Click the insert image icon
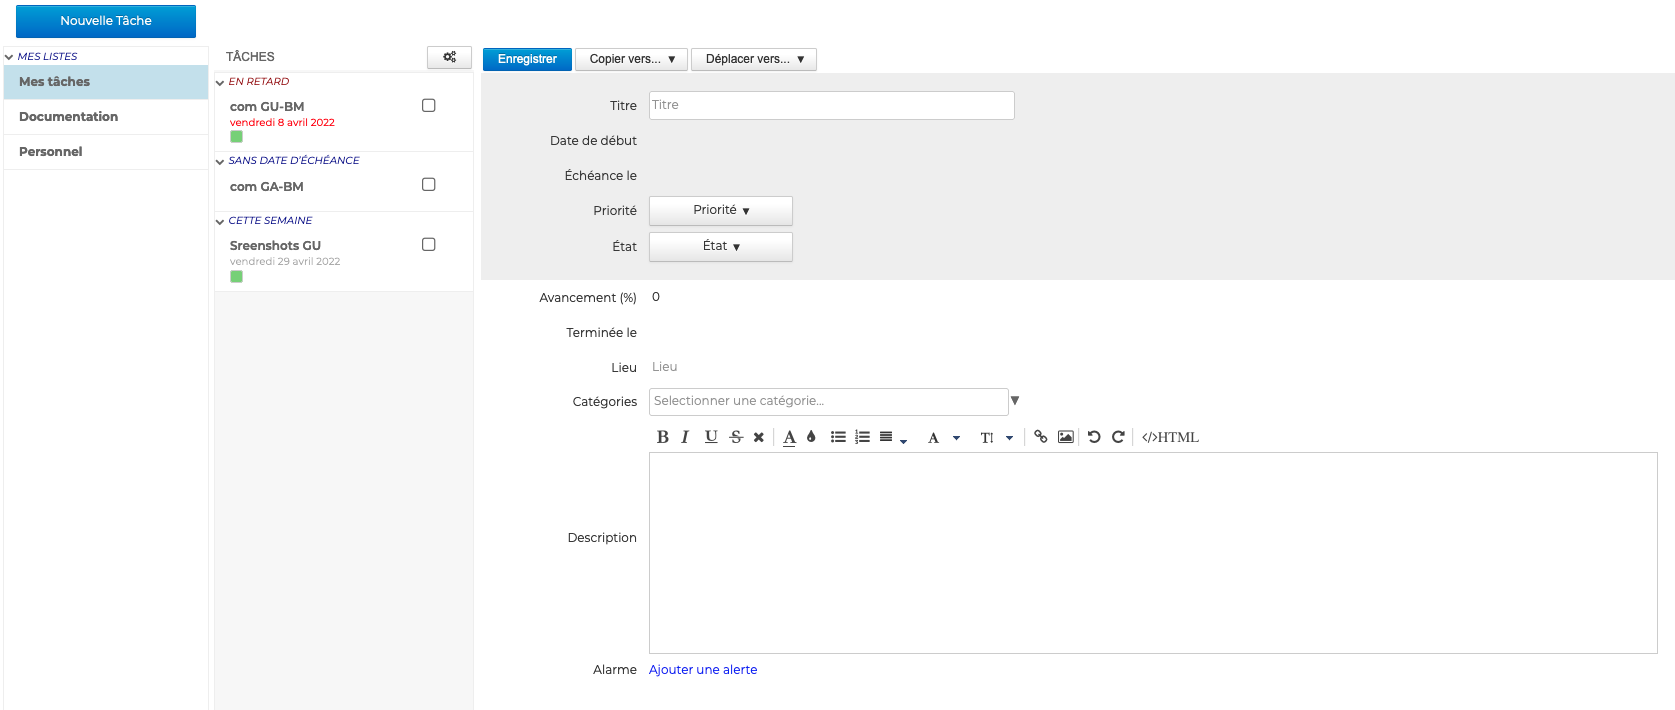Viewport: 1675px width, 710px height. (1066, 437)
